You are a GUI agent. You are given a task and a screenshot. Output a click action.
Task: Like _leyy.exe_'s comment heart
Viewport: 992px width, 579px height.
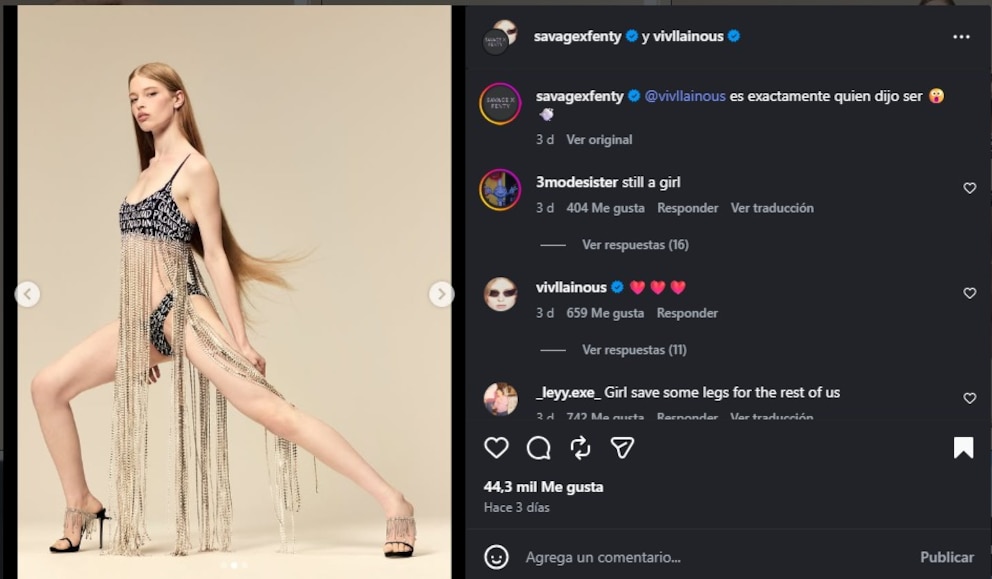click(x=969, y=398)
